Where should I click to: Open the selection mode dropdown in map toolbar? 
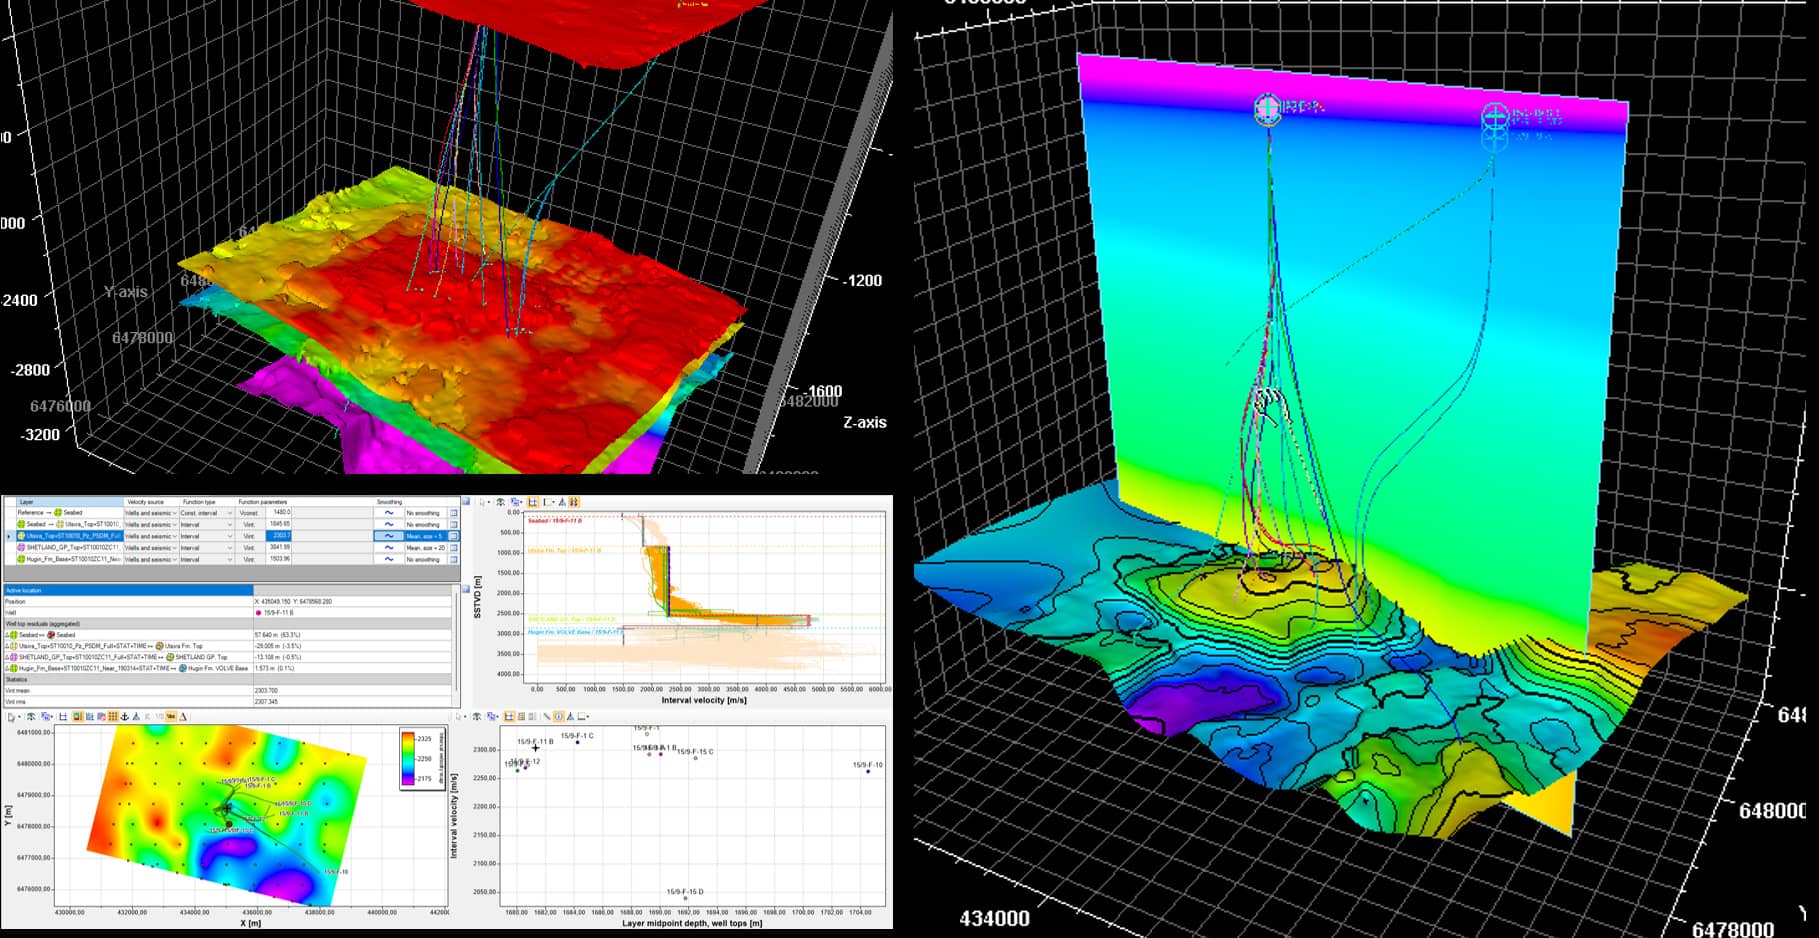(x=52, y=716)
